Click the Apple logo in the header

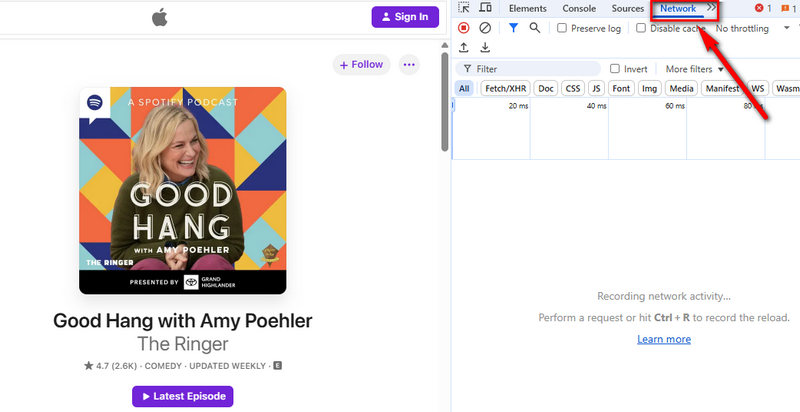pyautogui.click(x=160, y=17)
